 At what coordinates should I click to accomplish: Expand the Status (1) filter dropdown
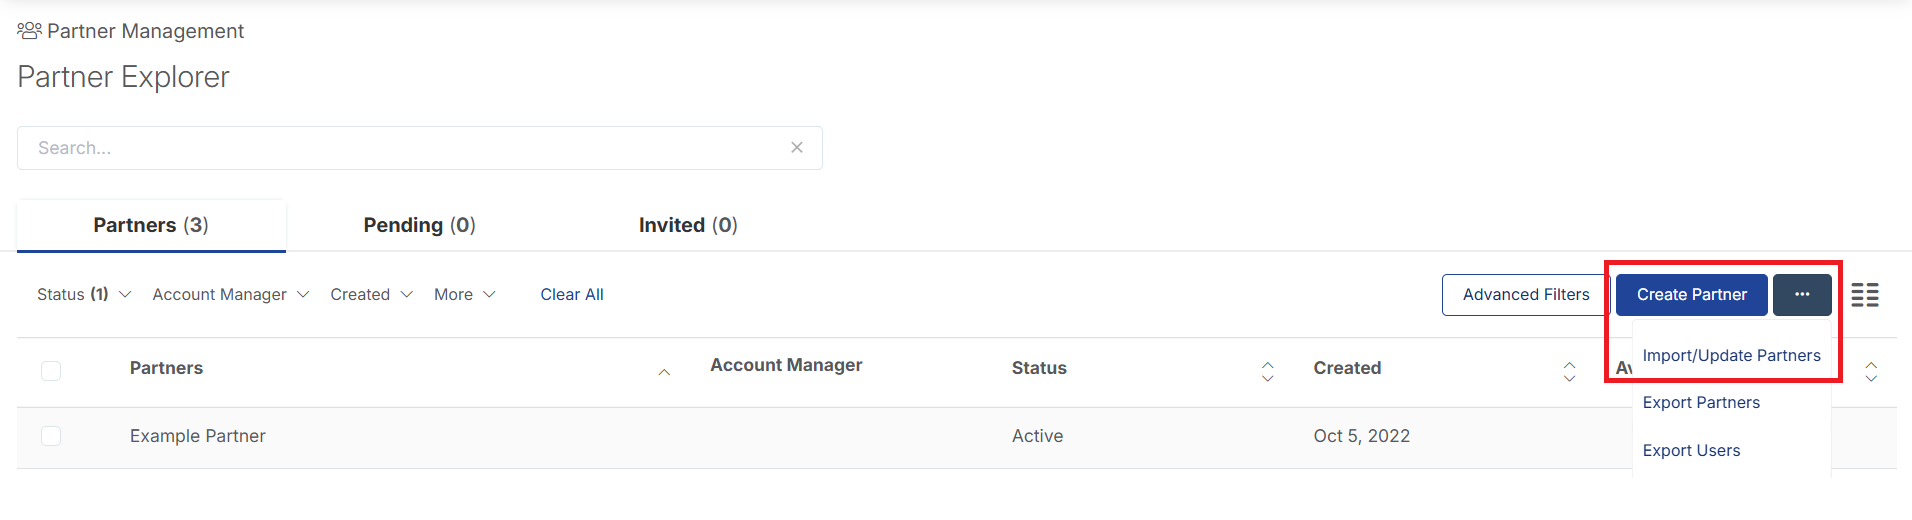[84, 294]
